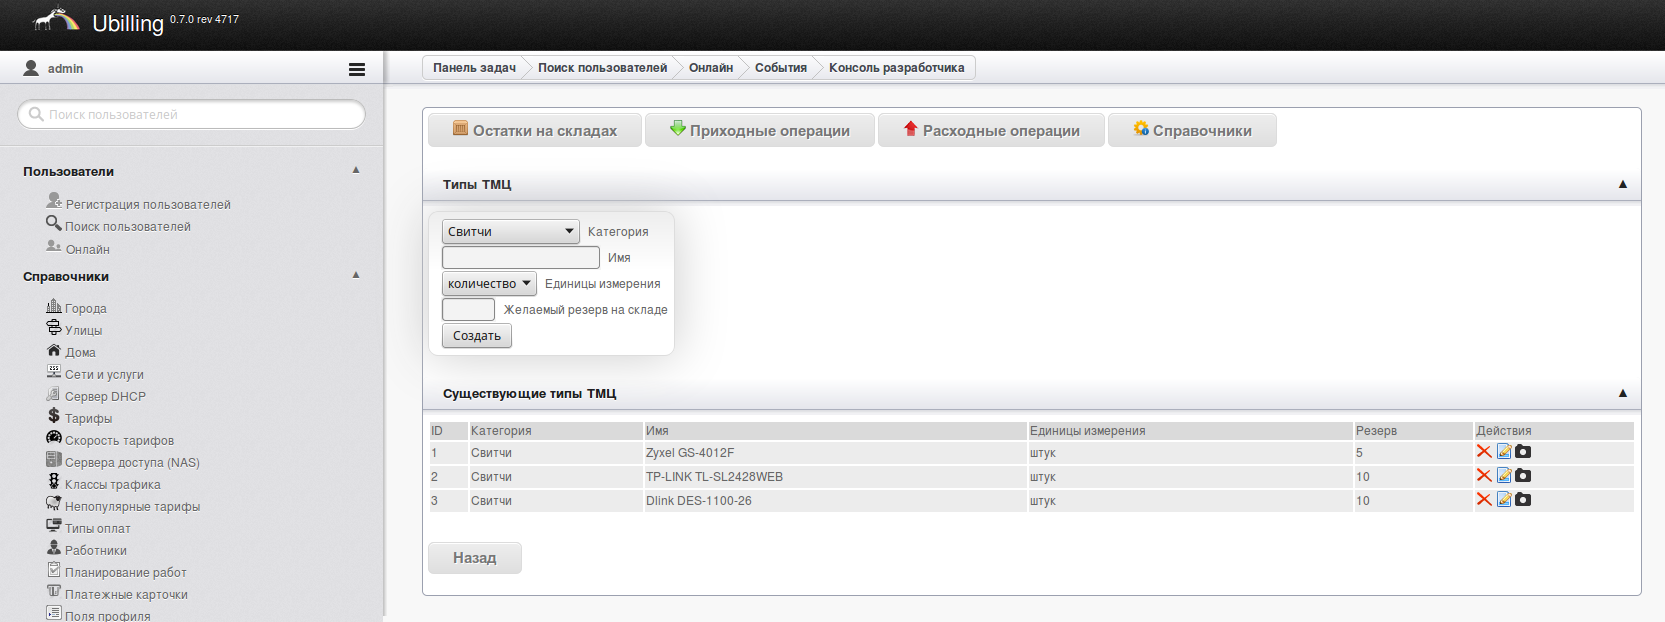This screenshot has width=1665, height=622.
Task: Open photo icon for TP-LINK TL-SL2428WEB
Action: point(1523,476)
